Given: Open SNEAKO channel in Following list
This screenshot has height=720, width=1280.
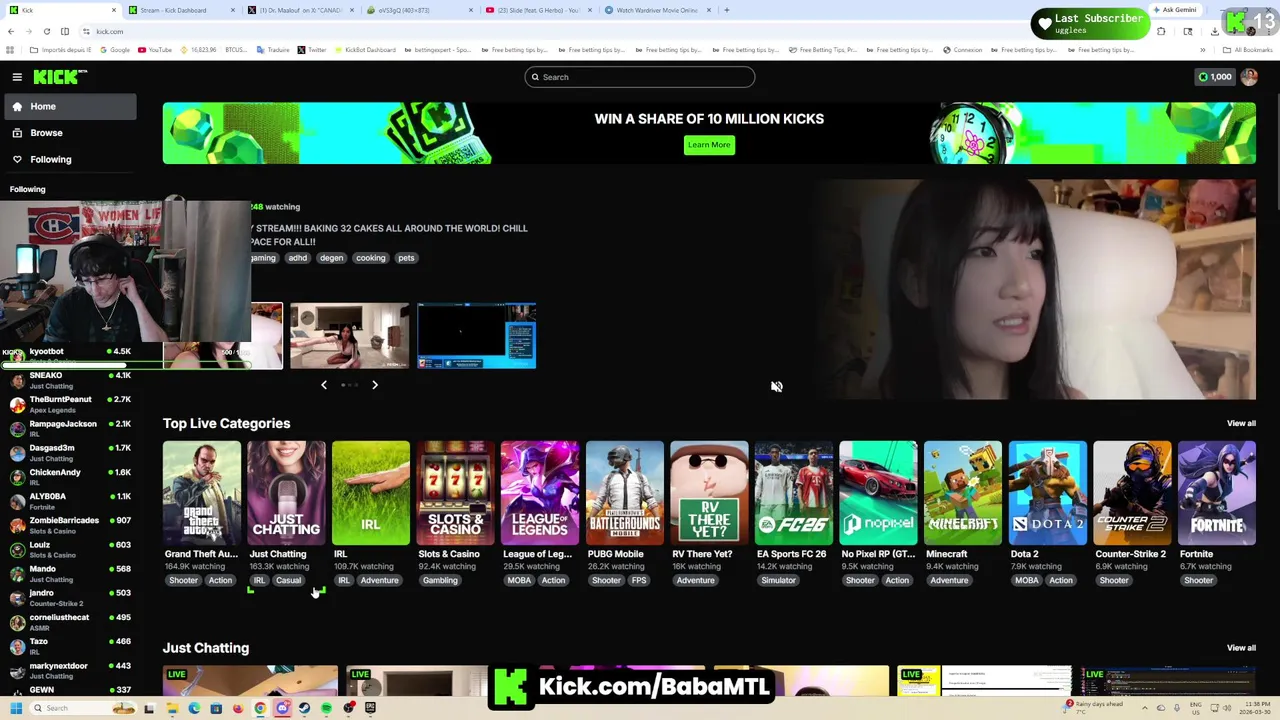Looking at the screenshot, I should [x=70, y=380].
